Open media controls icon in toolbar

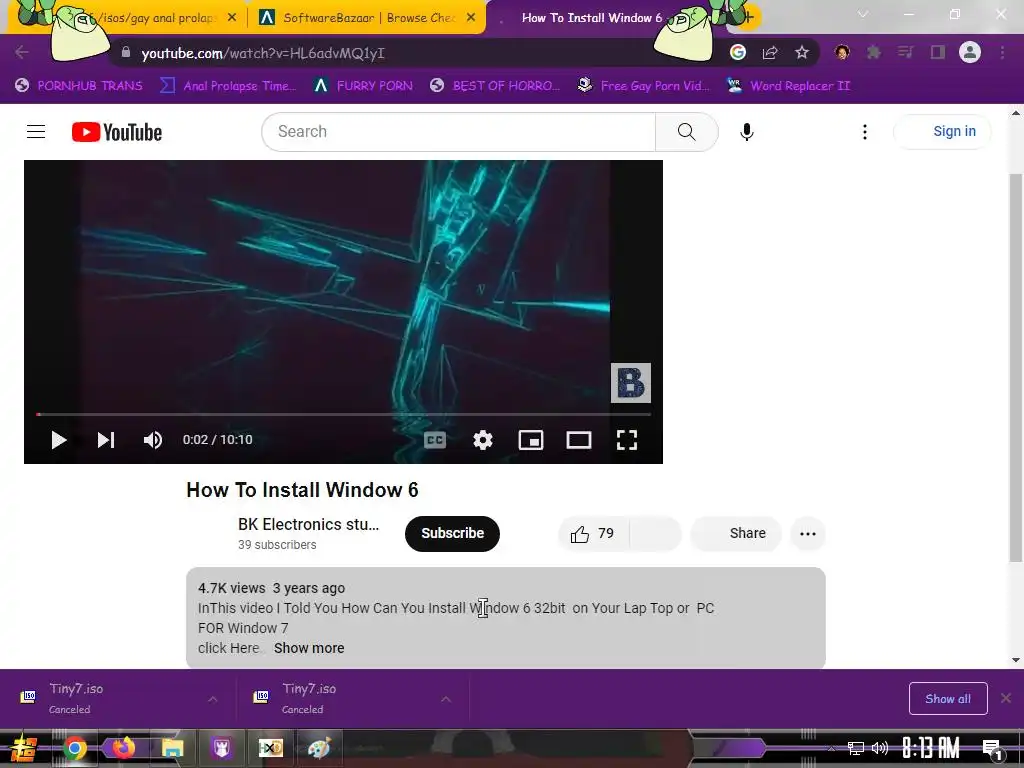coord(906,53)
